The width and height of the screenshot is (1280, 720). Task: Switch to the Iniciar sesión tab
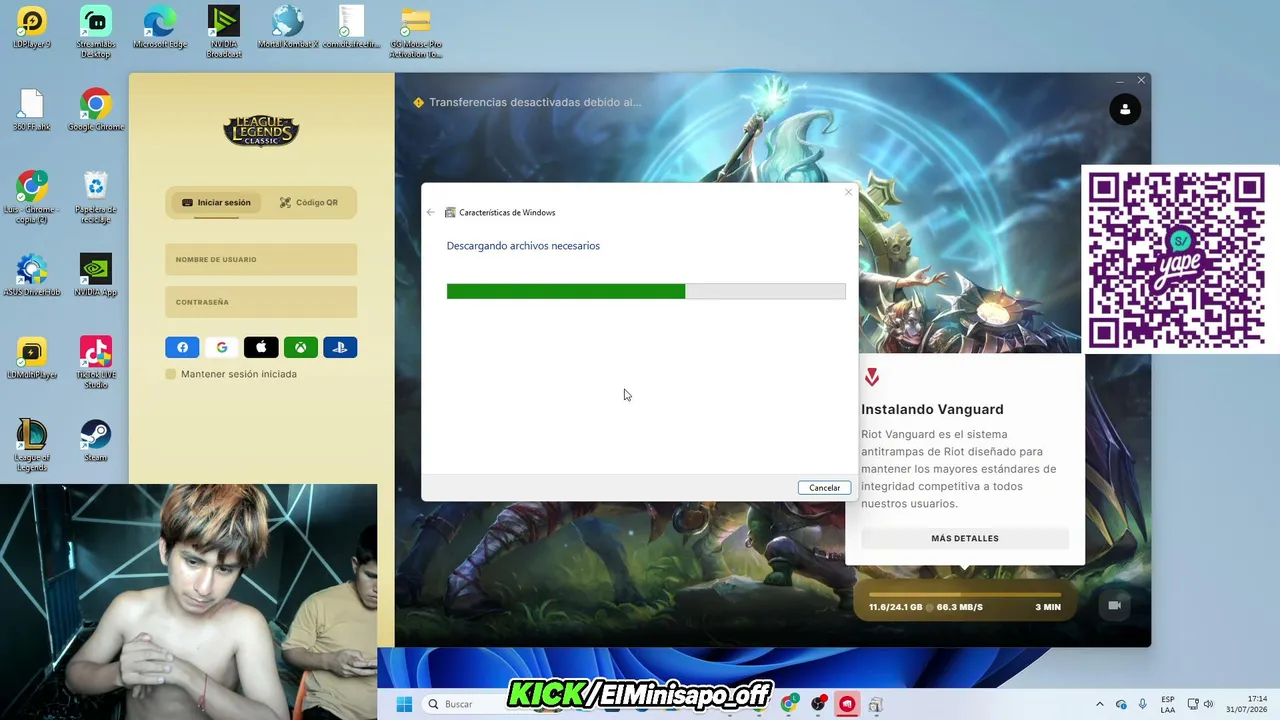[x=217, y=202]
